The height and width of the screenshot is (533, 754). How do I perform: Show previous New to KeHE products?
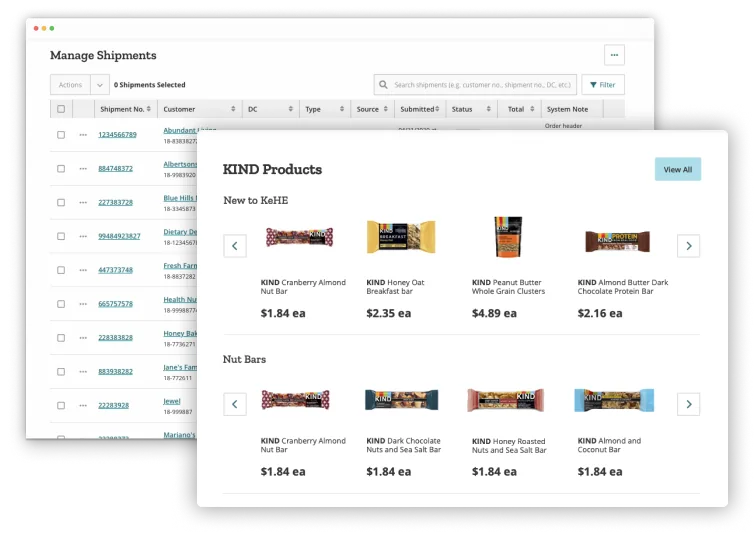(x=235, y=246)
